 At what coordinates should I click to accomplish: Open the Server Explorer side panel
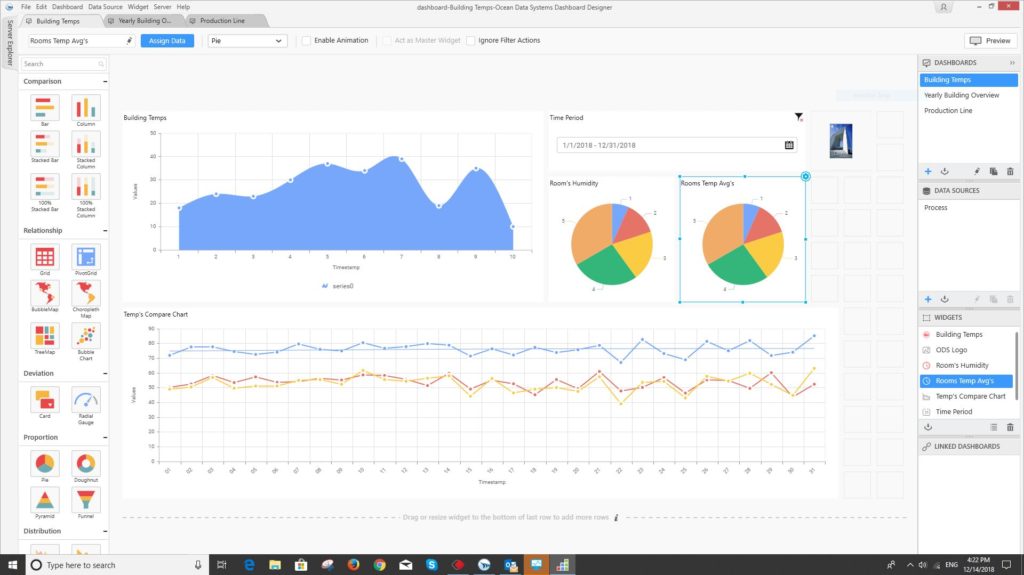(9, 42)
